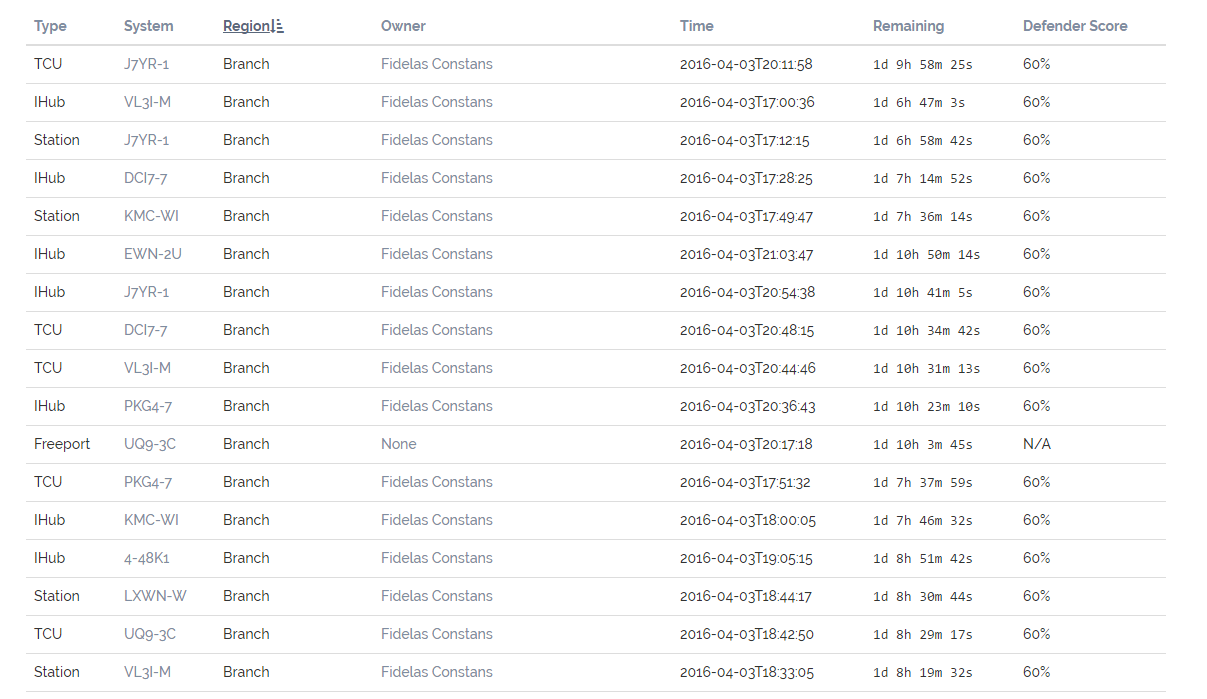The image size is (1207, 699).
Task: Open UQ9-3C in the Freeport row
Action: coord(150,444)
